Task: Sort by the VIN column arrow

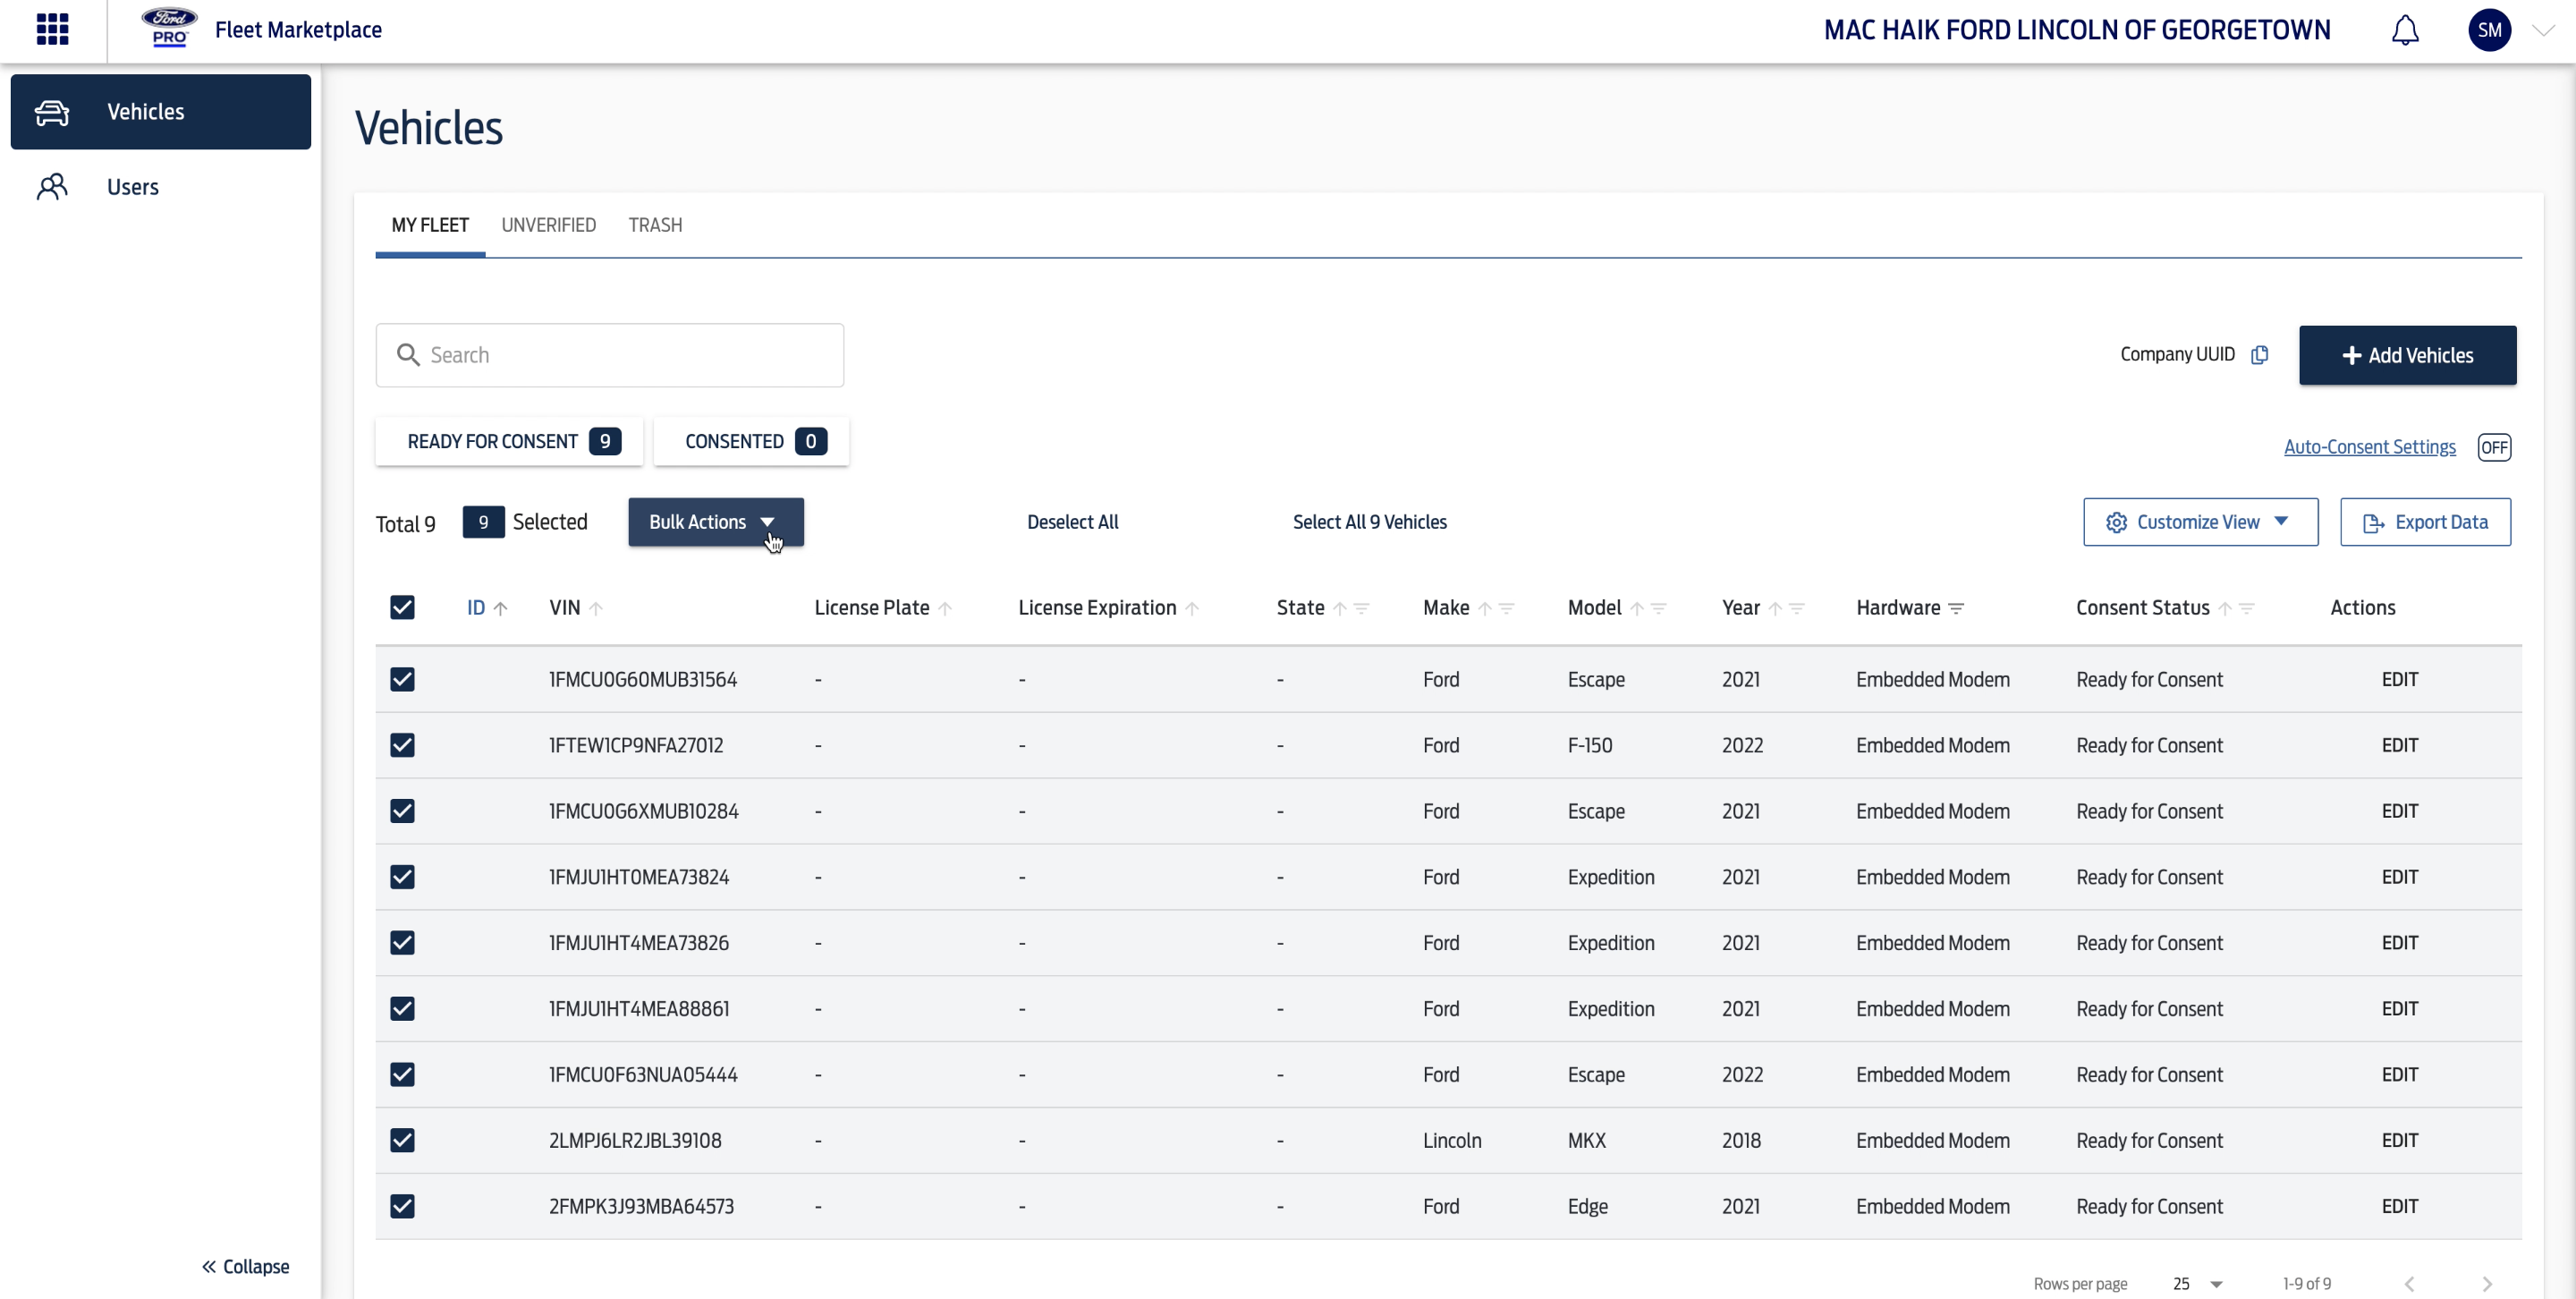Action: 596,608
